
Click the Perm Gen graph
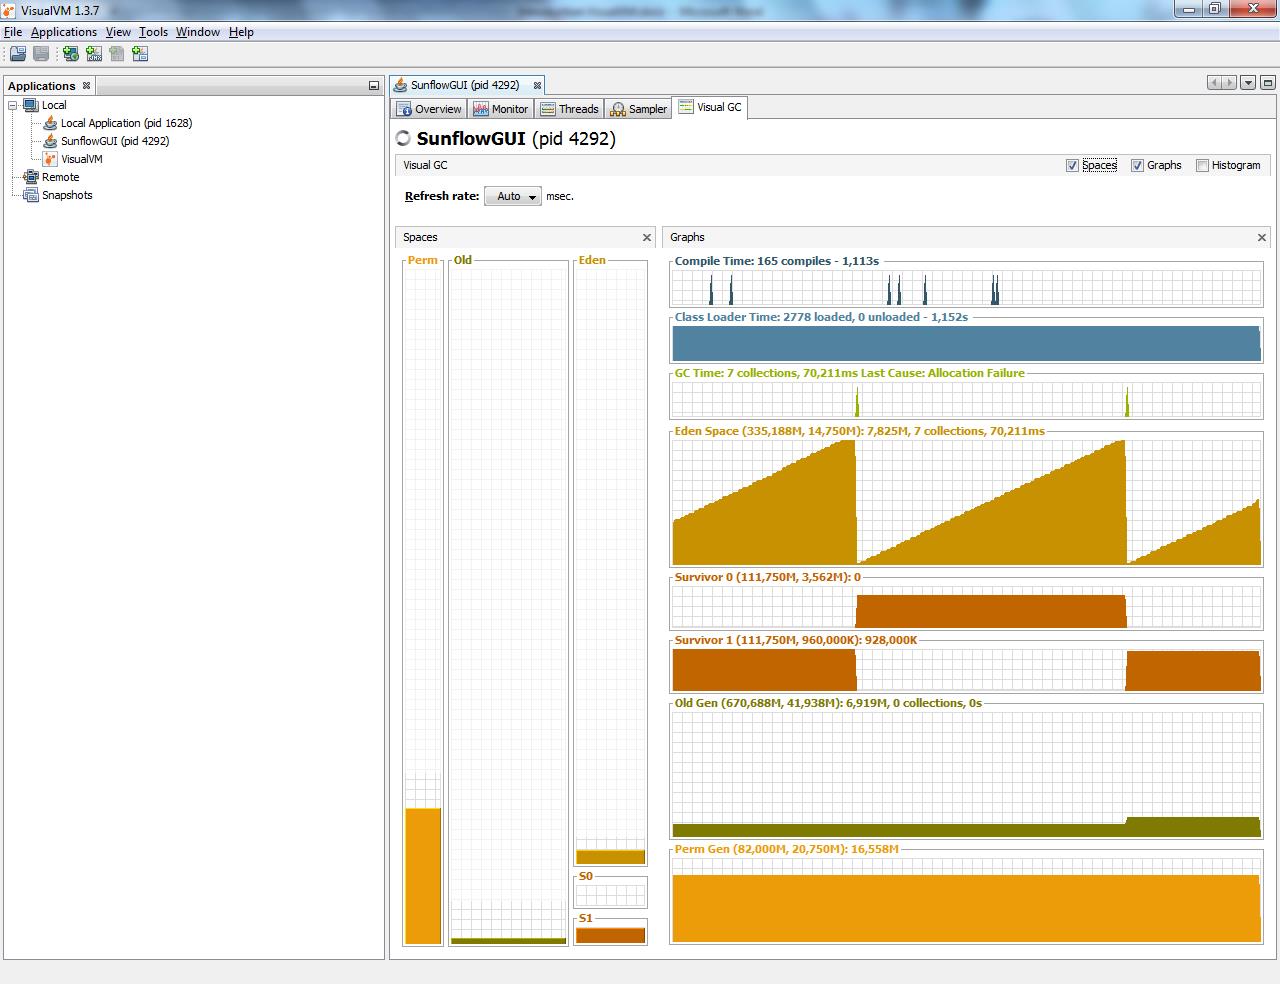click(966, 900)
